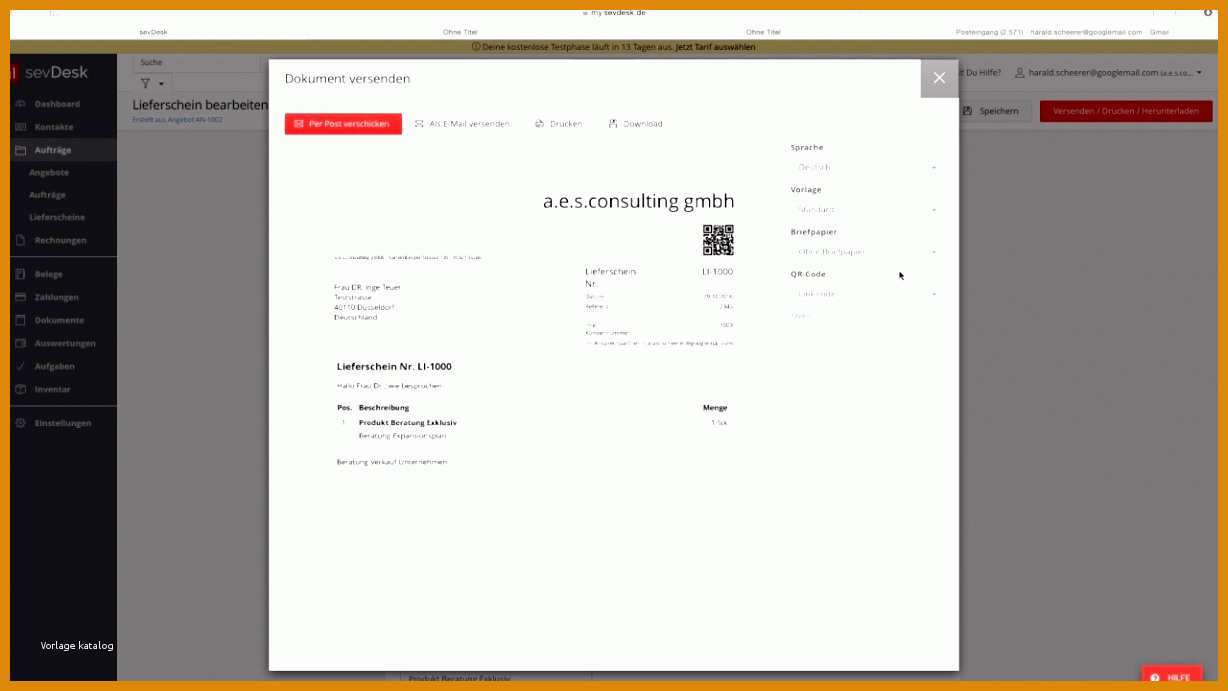Close the Dokument versenden dialog
1228x691 pixels.
[939, 78]
